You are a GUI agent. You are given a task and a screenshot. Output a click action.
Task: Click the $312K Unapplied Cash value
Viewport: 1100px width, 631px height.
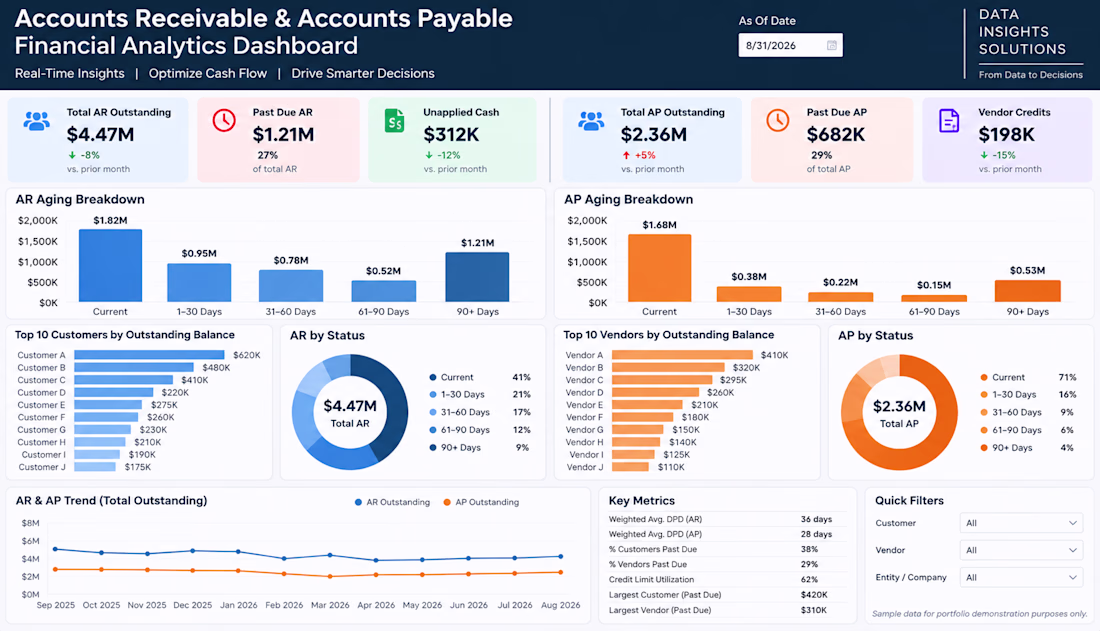(x=451, y=134)
